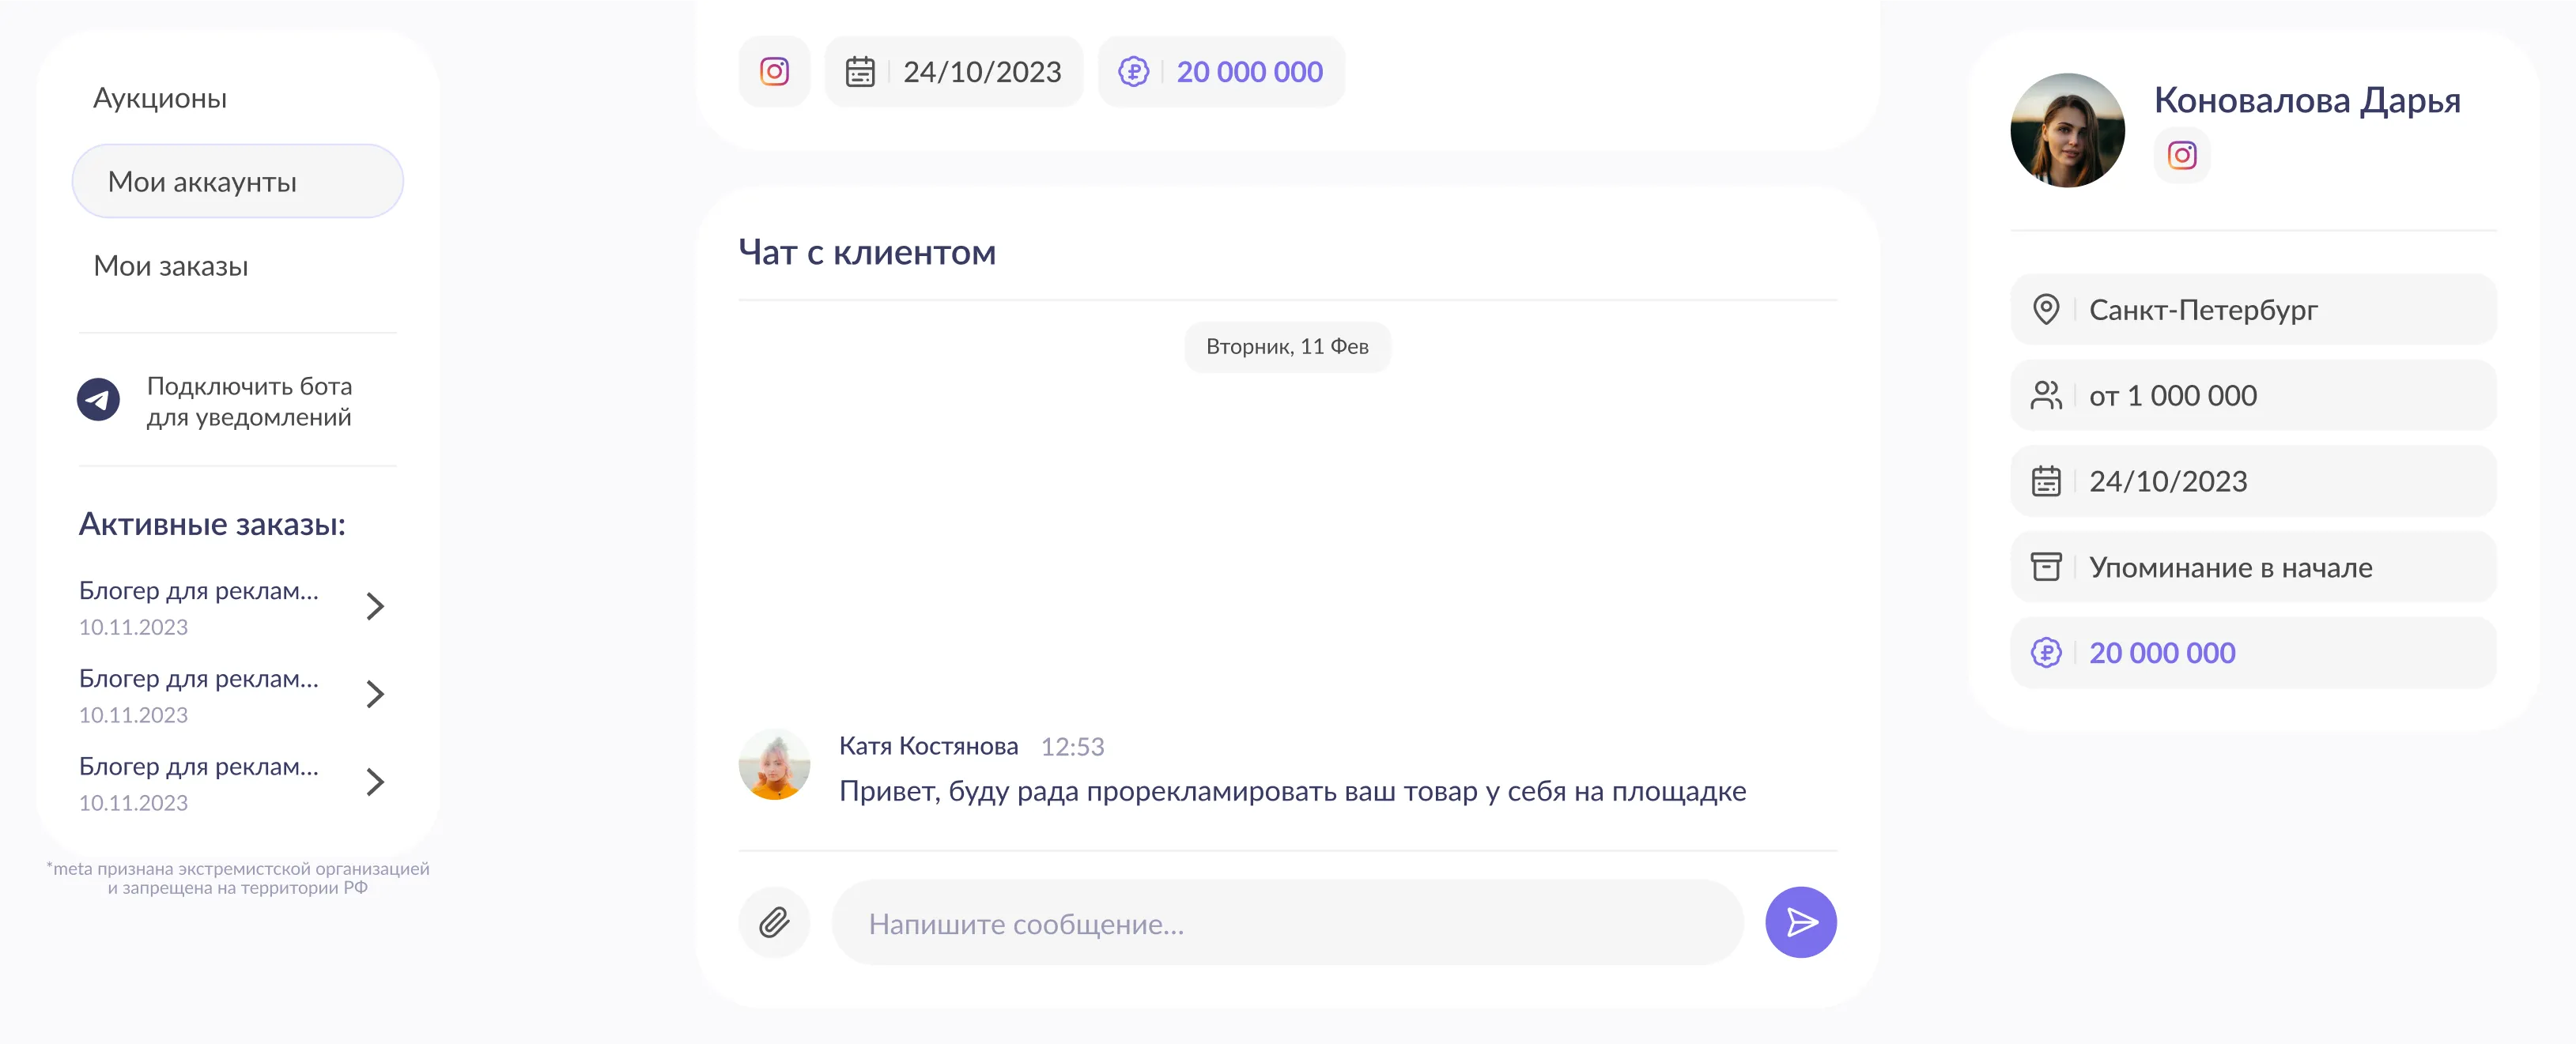Image resolution: width=2576 pixels, height=1044 pixels.
Task: Click the Активные заказы heading
Action: [212, 524]
